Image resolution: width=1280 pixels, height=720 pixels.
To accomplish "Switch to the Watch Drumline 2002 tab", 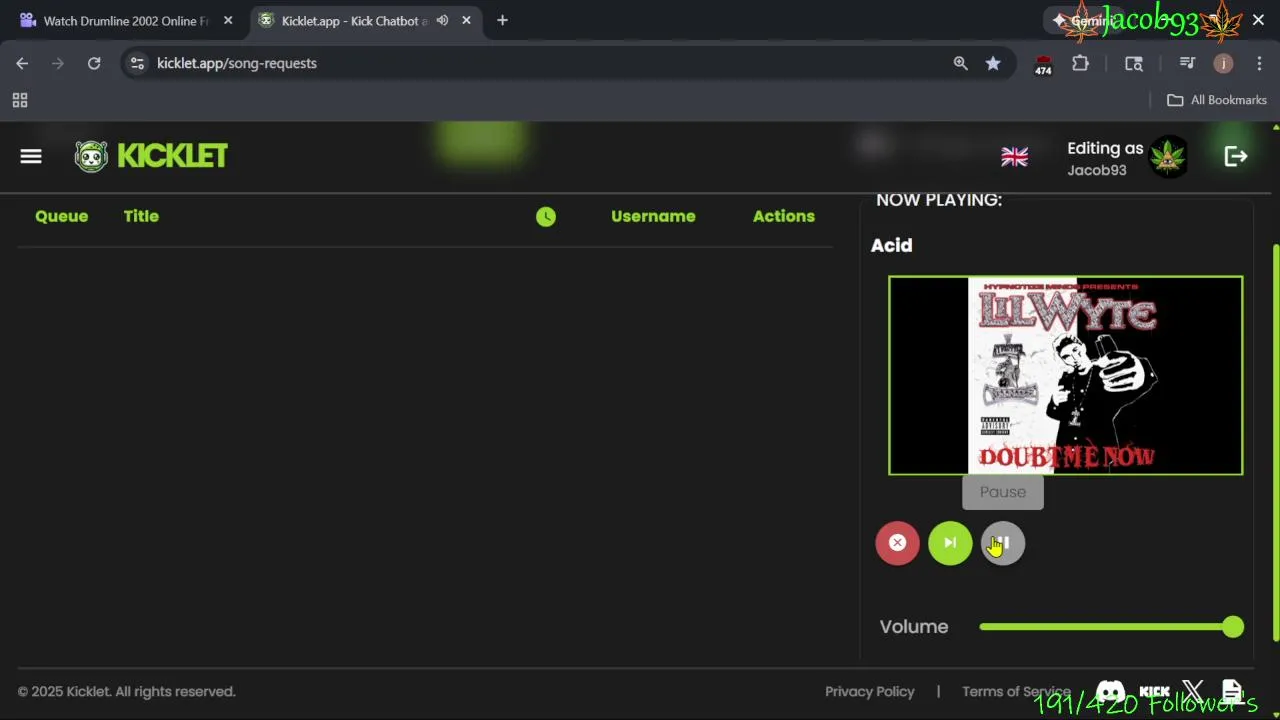I will pos(126,20).
